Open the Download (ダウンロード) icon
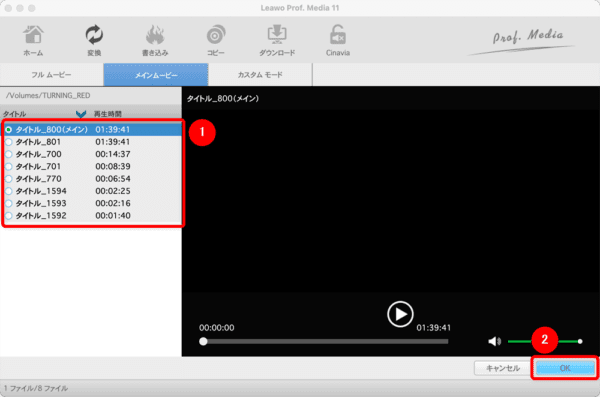 click(x=277, y=40)
